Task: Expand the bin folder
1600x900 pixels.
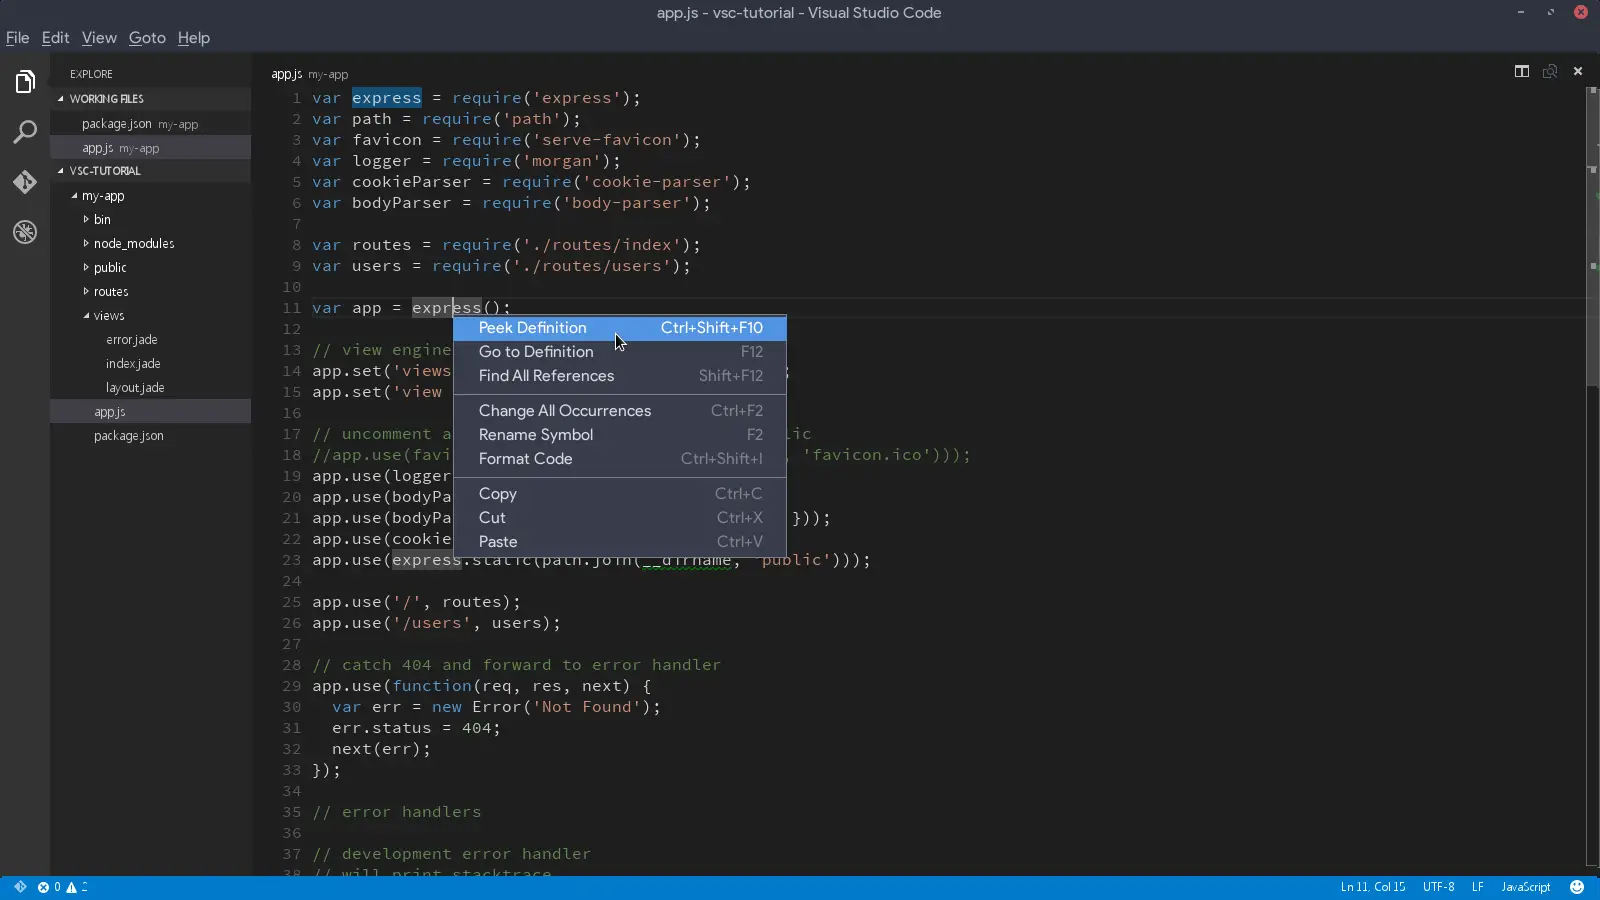Action: pos(86,220)
